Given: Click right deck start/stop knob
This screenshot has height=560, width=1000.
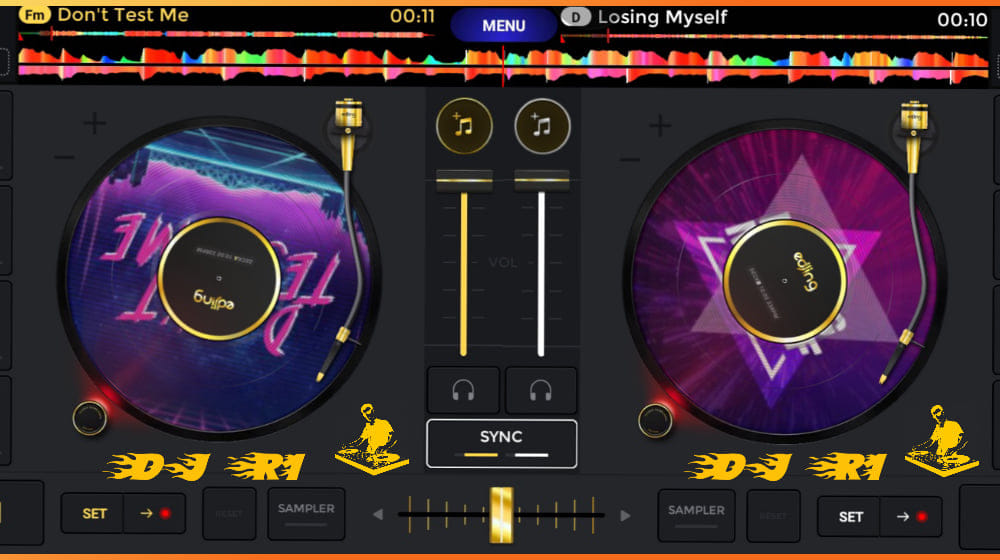Looking at the screenshot, I should (x=655, y=421).
